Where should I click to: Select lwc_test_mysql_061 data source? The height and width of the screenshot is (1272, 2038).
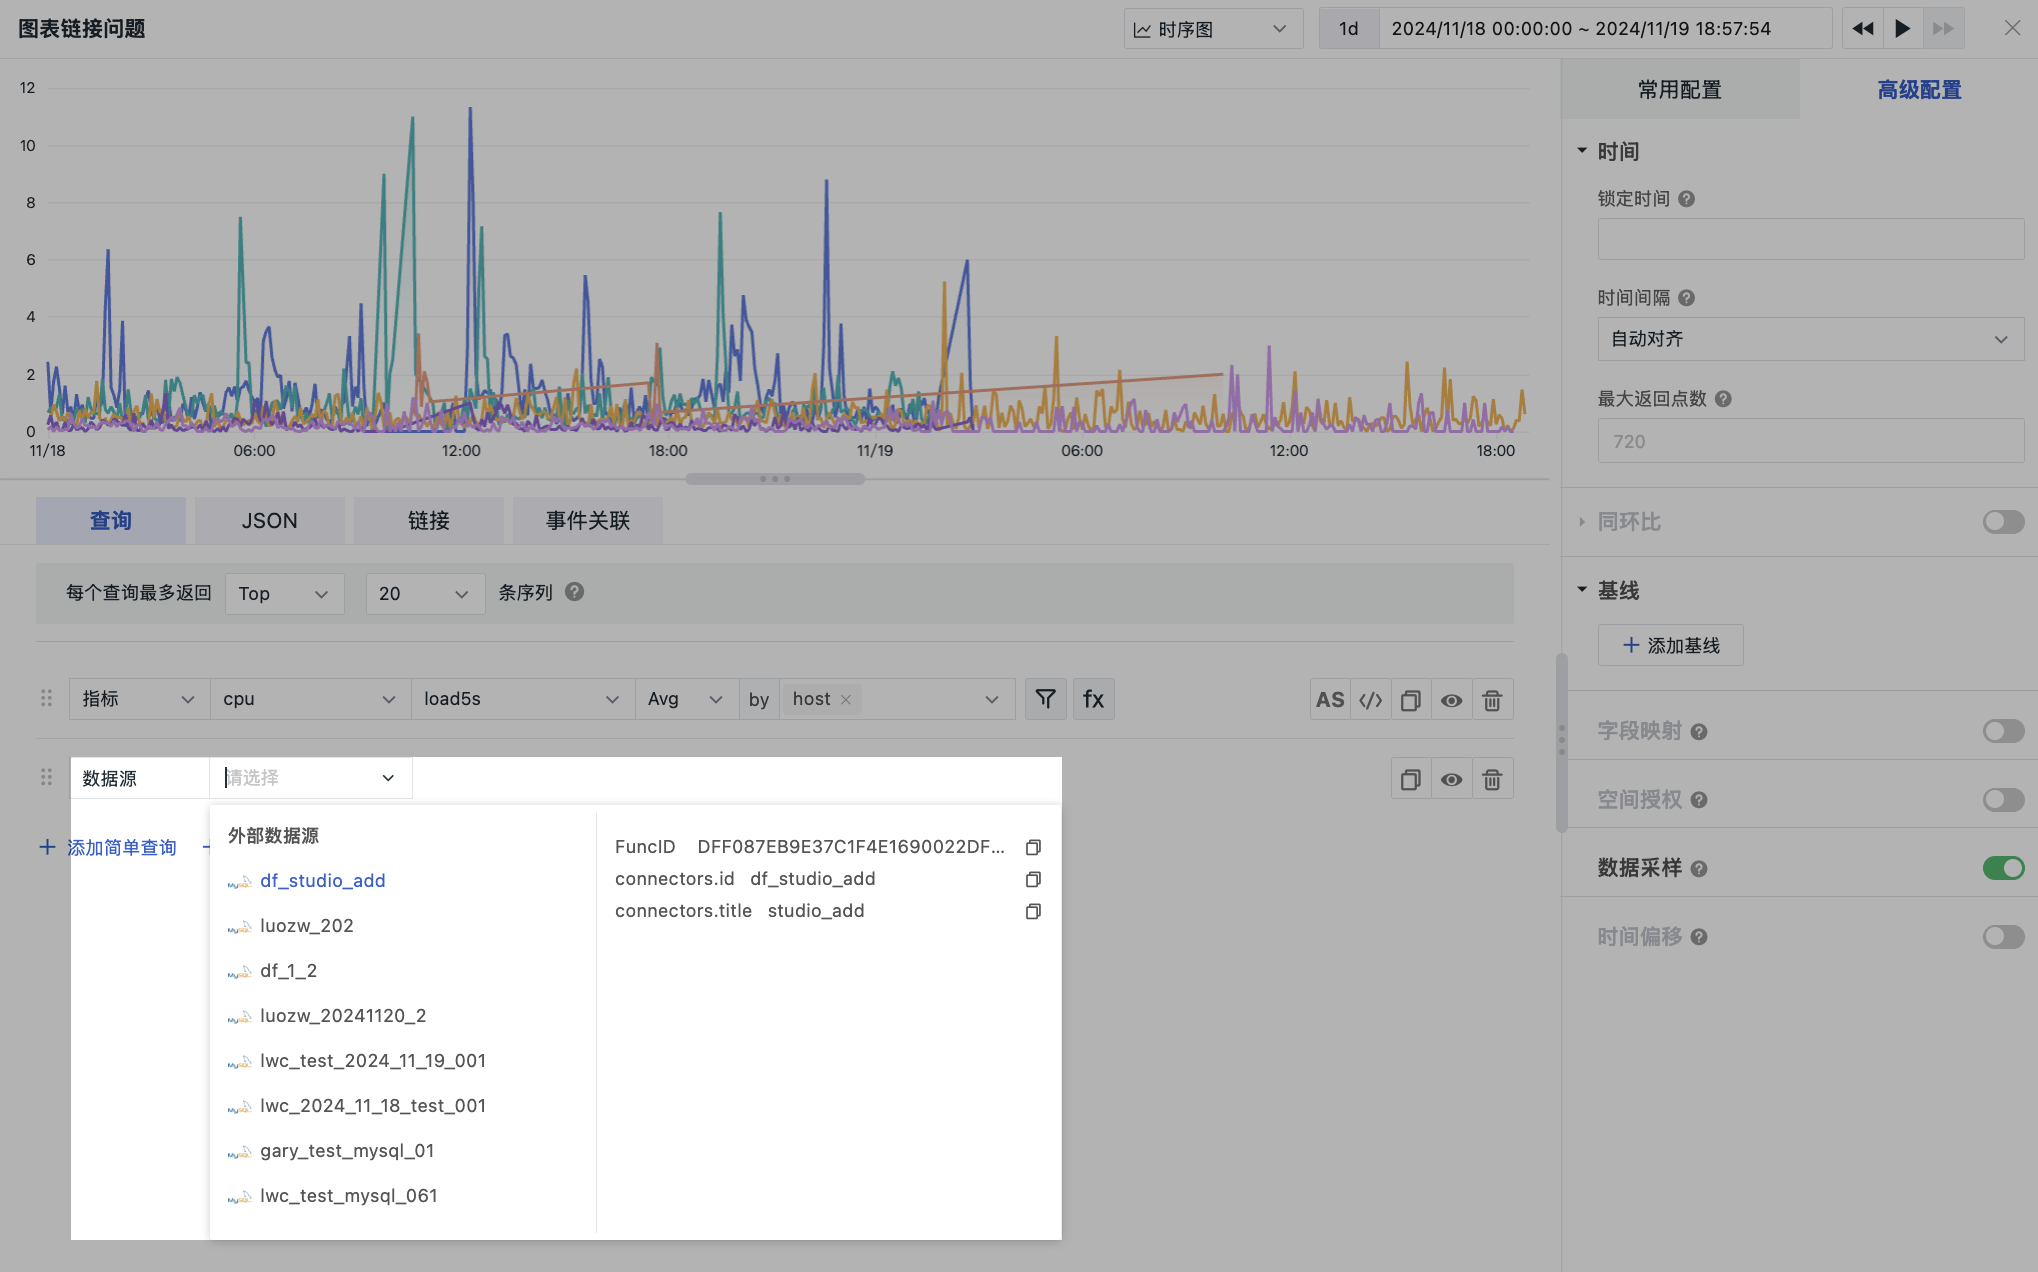349,1196
